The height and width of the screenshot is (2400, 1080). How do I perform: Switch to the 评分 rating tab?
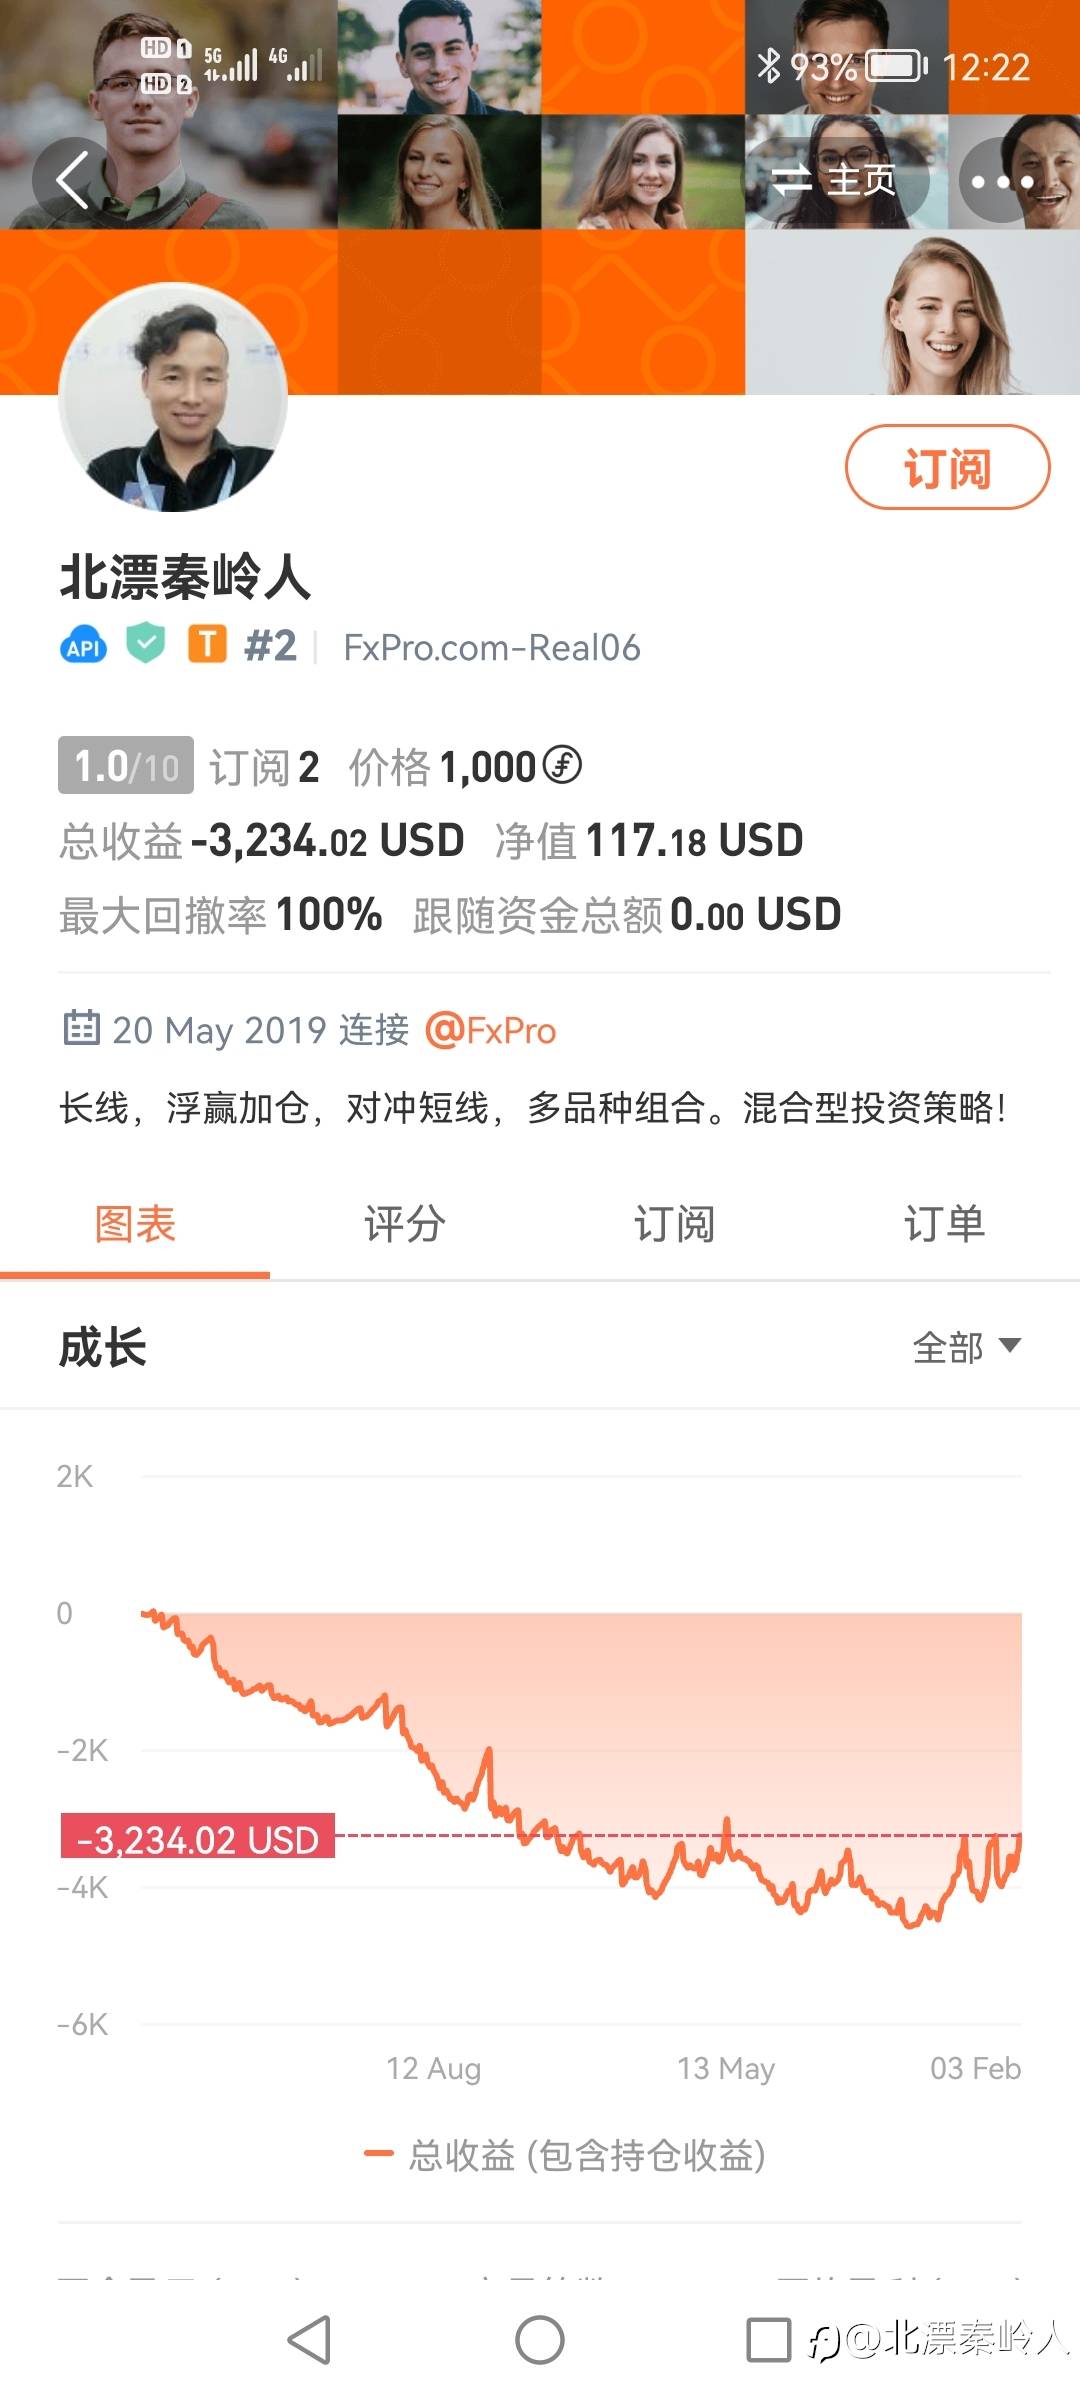pos(405,1225)
